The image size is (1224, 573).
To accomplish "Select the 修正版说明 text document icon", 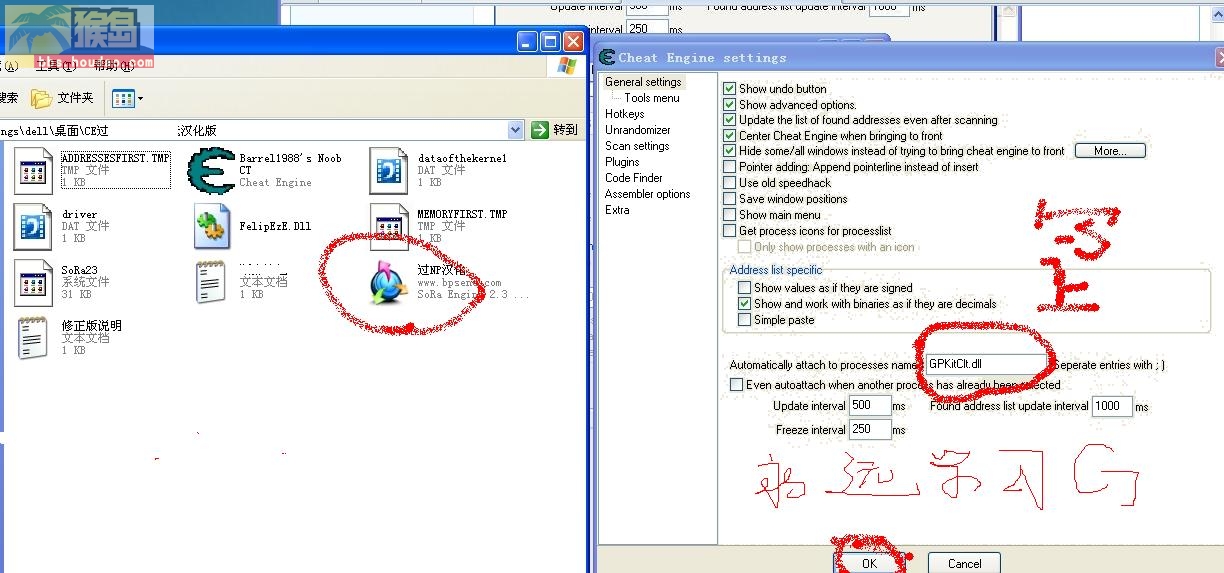I will click(33, 338).
